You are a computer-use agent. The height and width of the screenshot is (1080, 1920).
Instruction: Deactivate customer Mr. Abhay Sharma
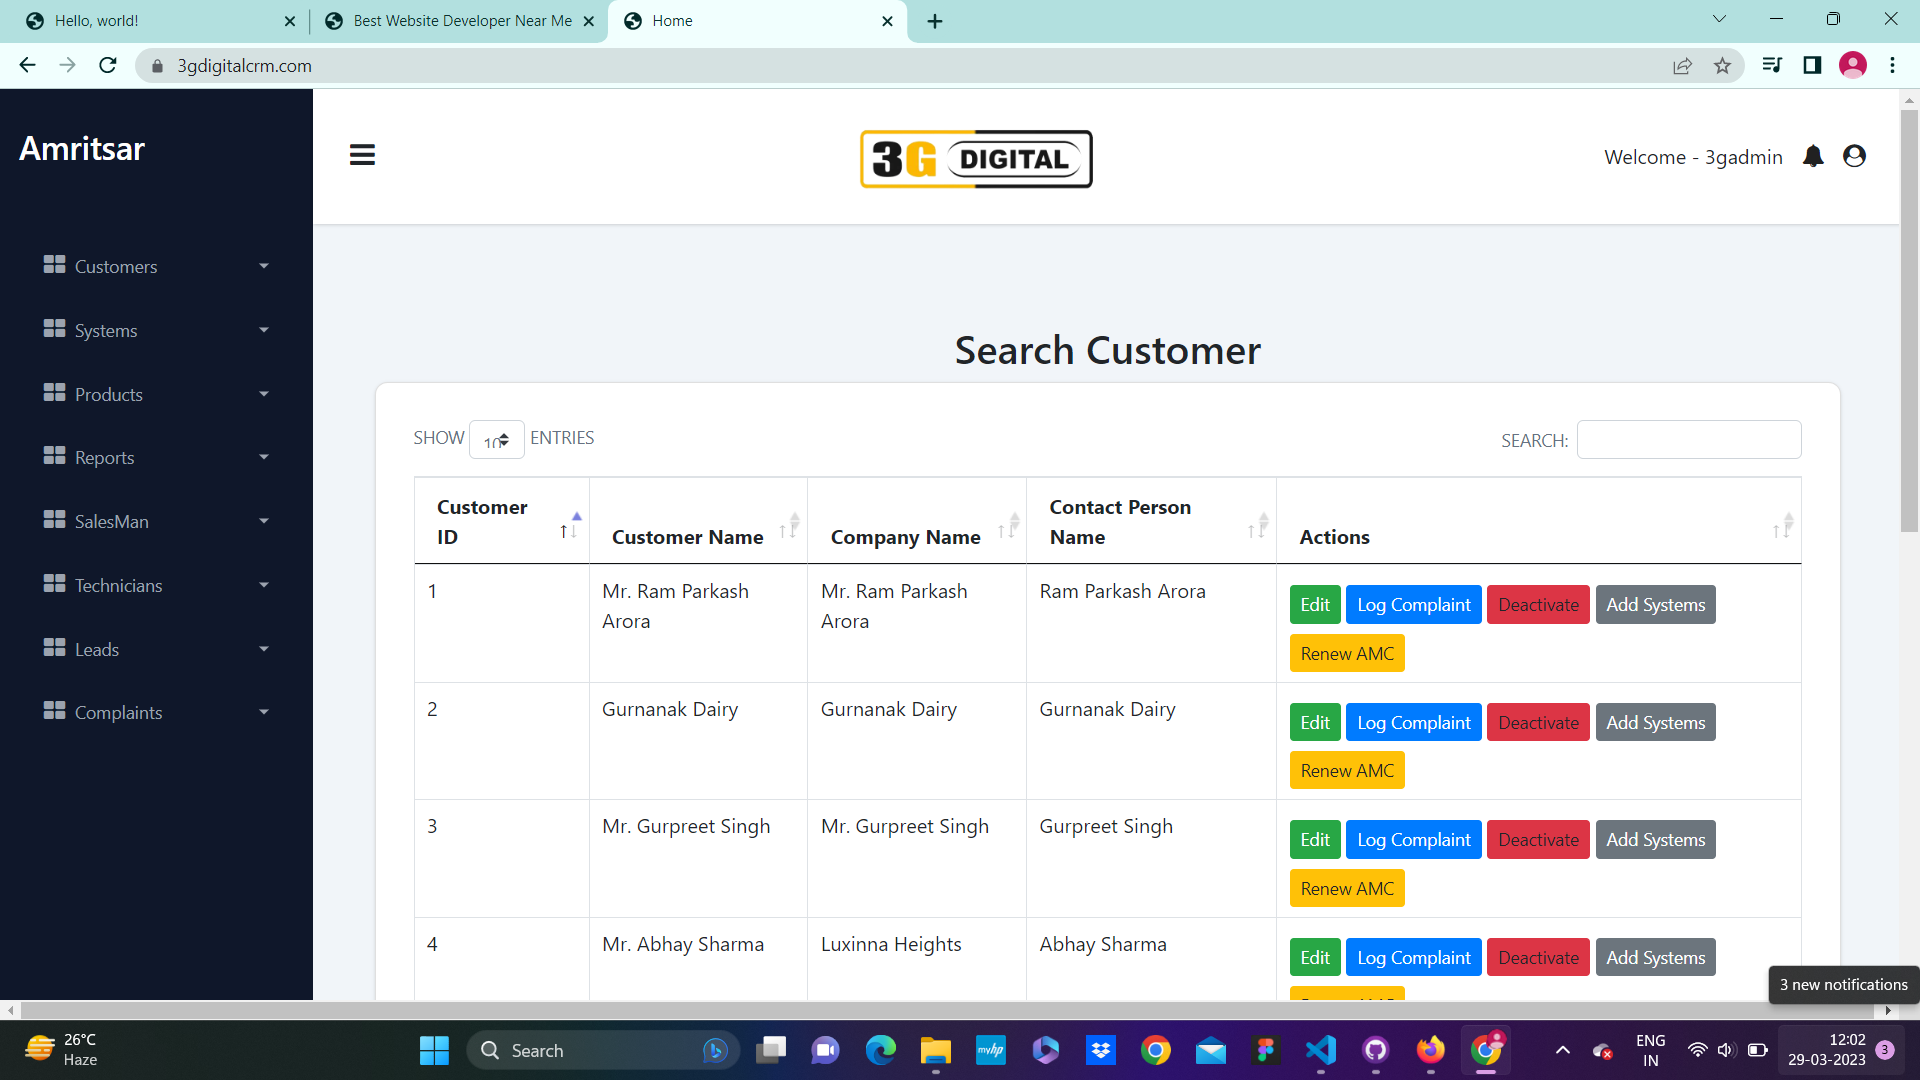[x=1538, y=958]
